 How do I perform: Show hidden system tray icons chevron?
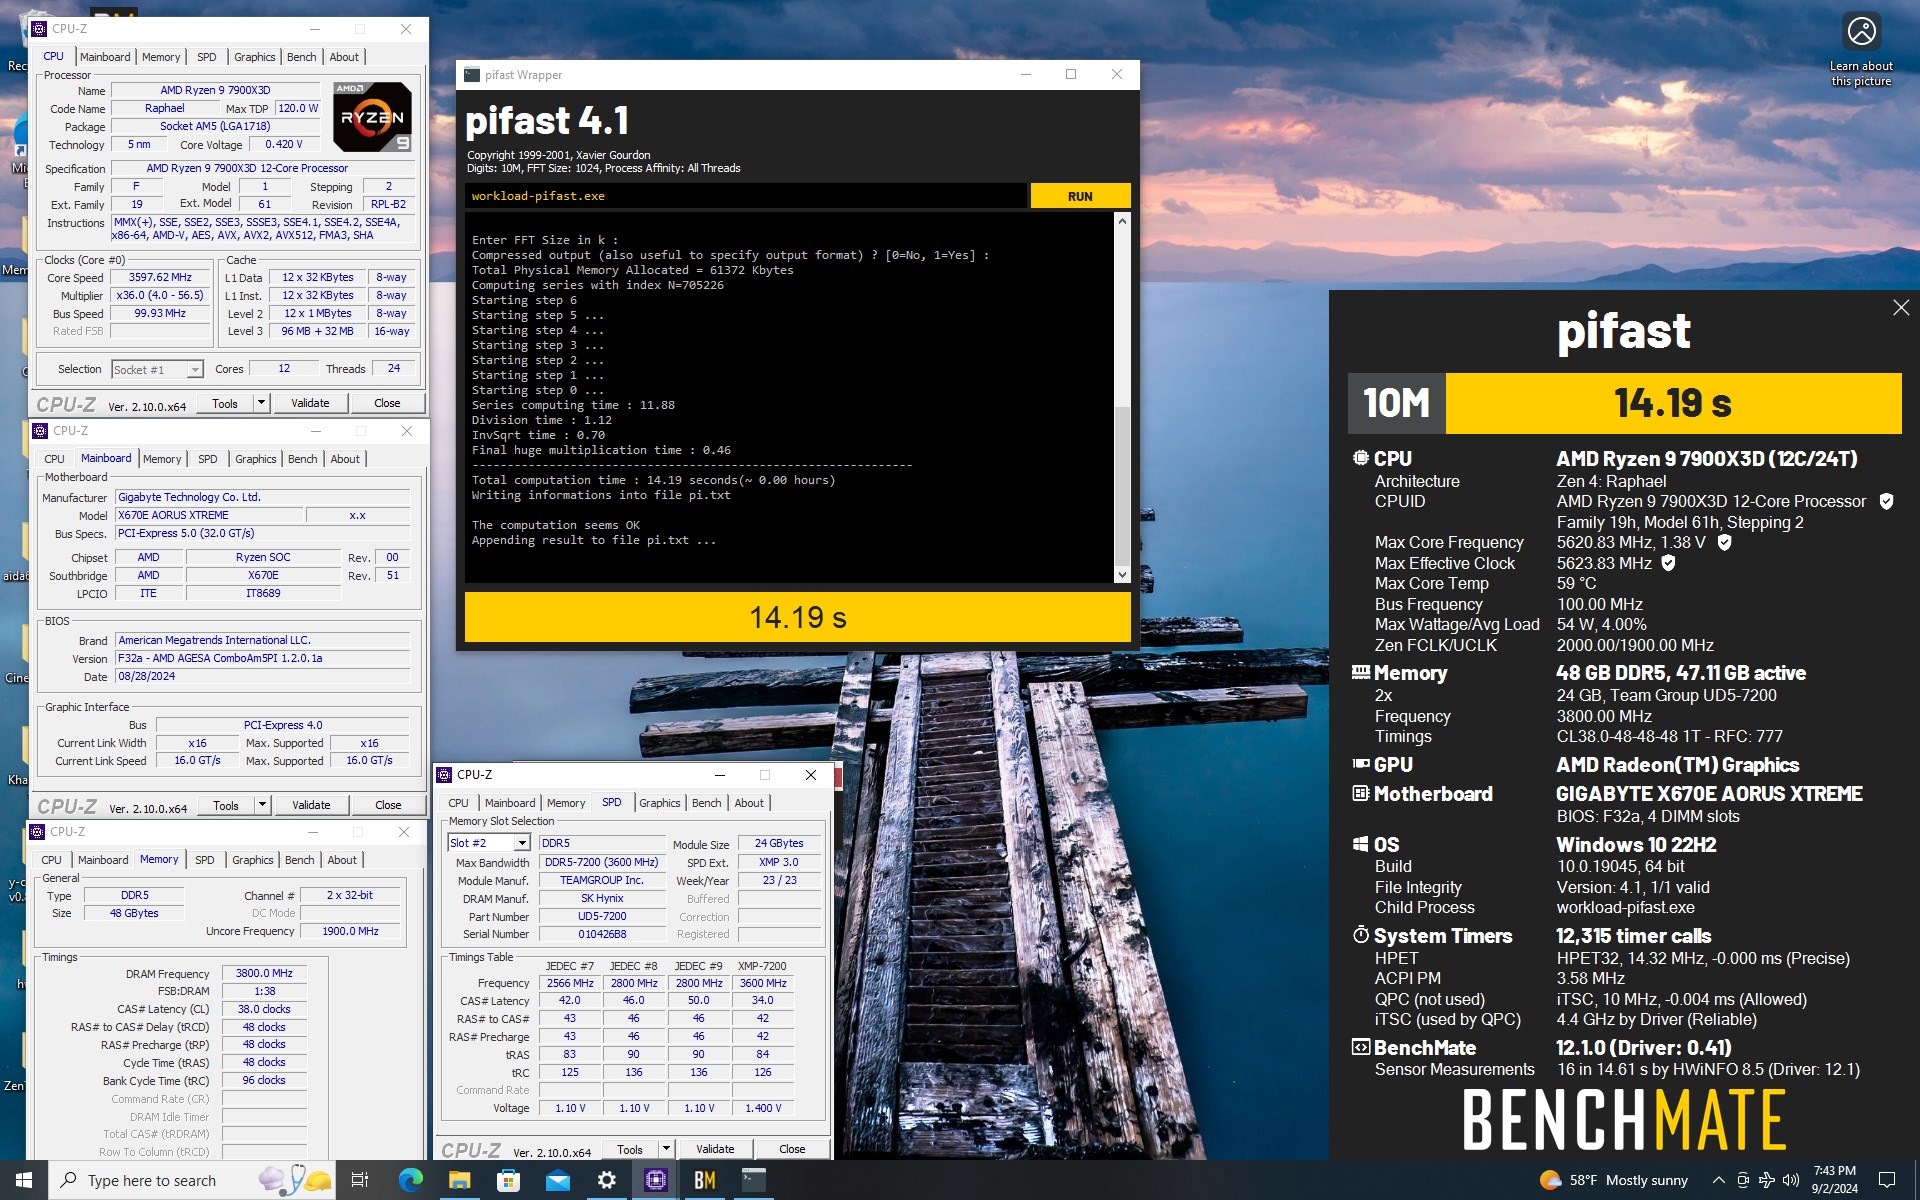tap(1718, 1180)
